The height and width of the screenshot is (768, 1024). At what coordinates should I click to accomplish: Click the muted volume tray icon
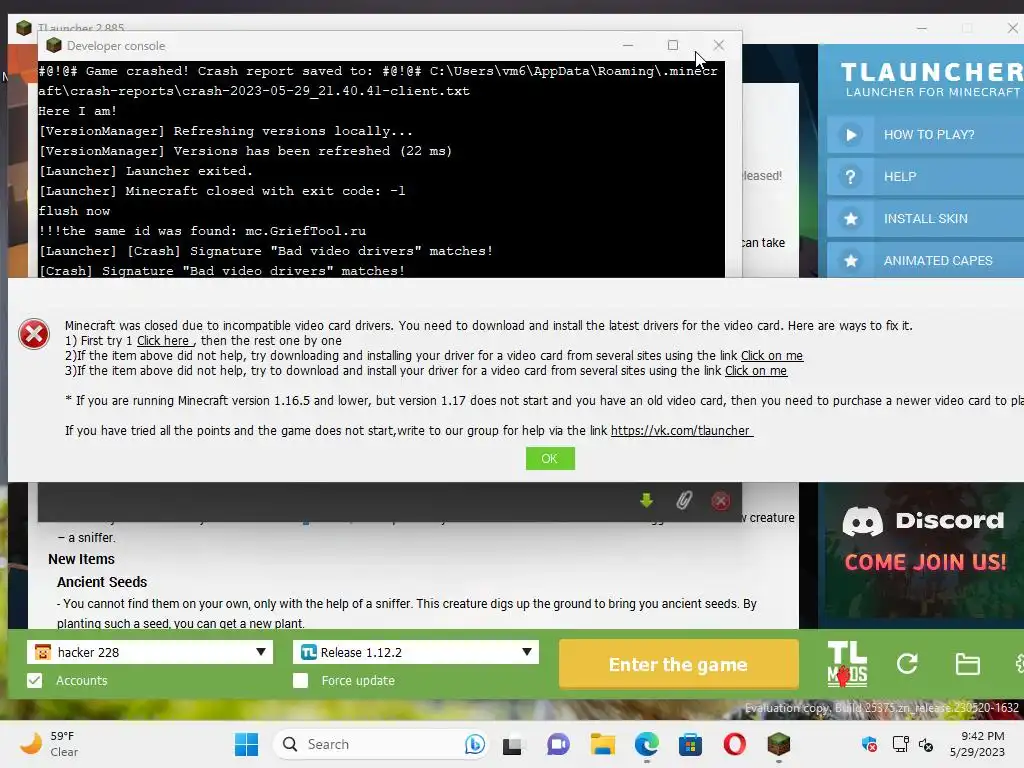point(926,744)
